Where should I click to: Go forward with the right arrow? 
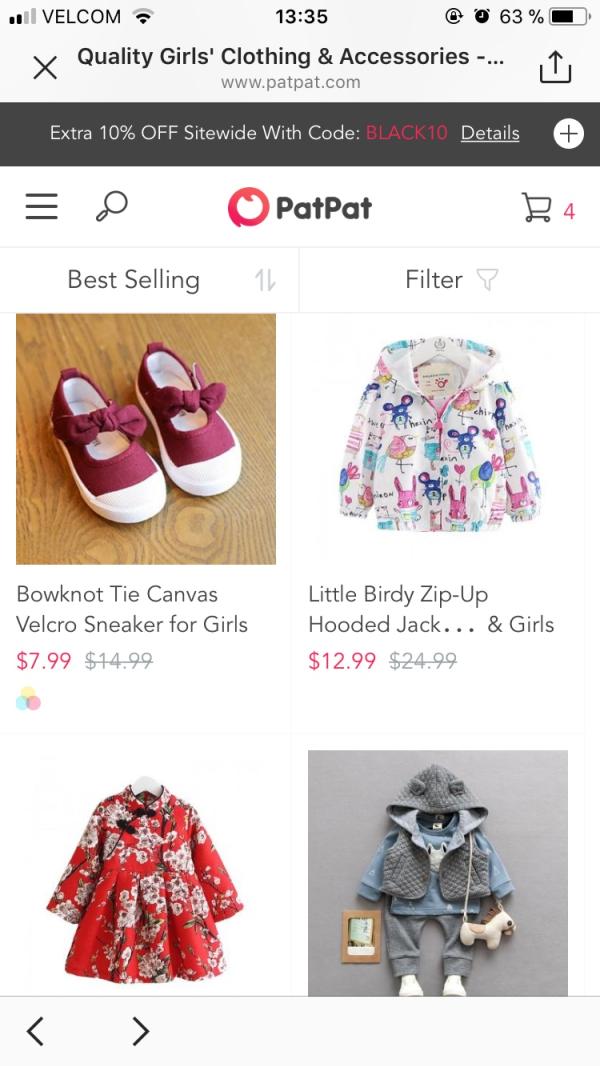[x=140, y=1031]
